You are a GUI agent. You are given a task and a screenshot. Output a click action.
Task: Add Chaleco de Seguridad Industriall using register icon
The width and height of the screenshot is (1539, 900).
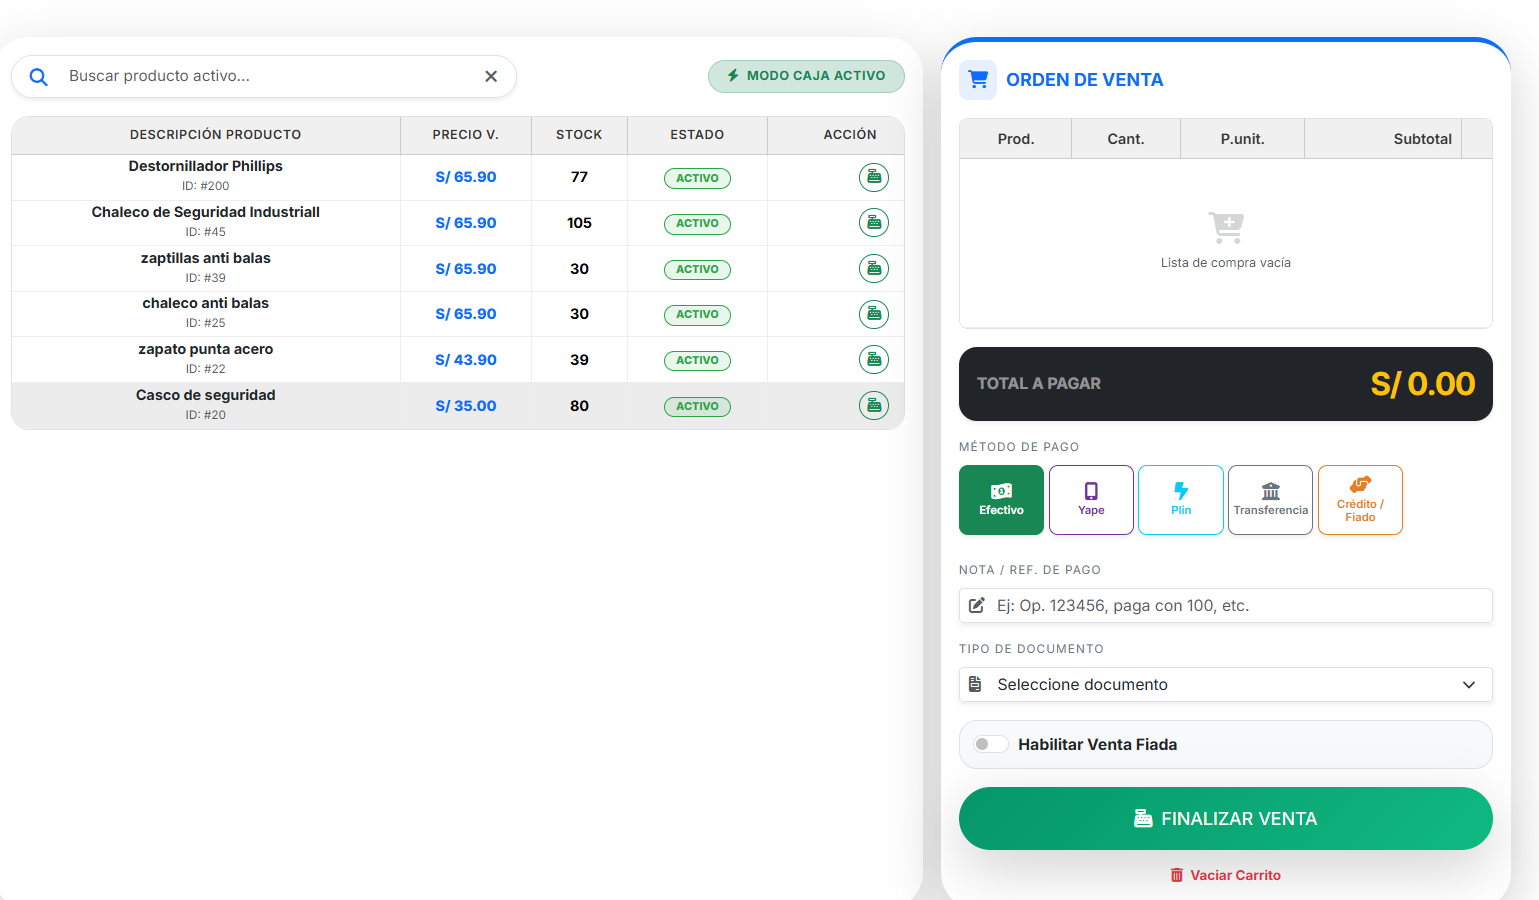coord(874,222)
